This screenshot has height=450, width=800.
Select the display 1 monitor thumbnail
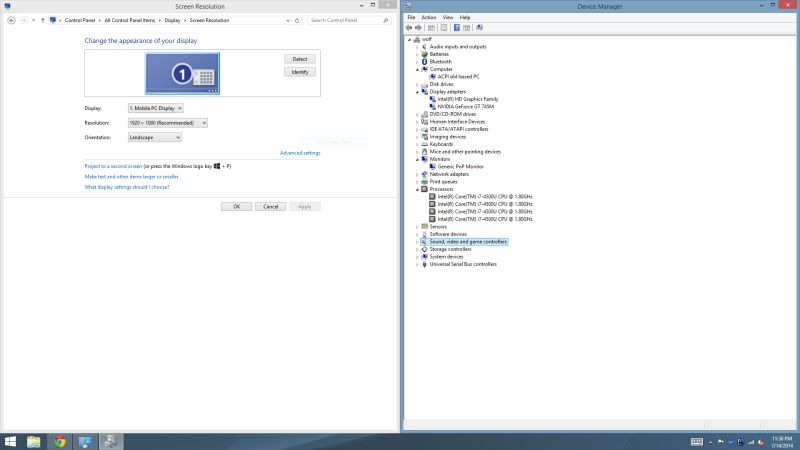click(x=182, y=73)
